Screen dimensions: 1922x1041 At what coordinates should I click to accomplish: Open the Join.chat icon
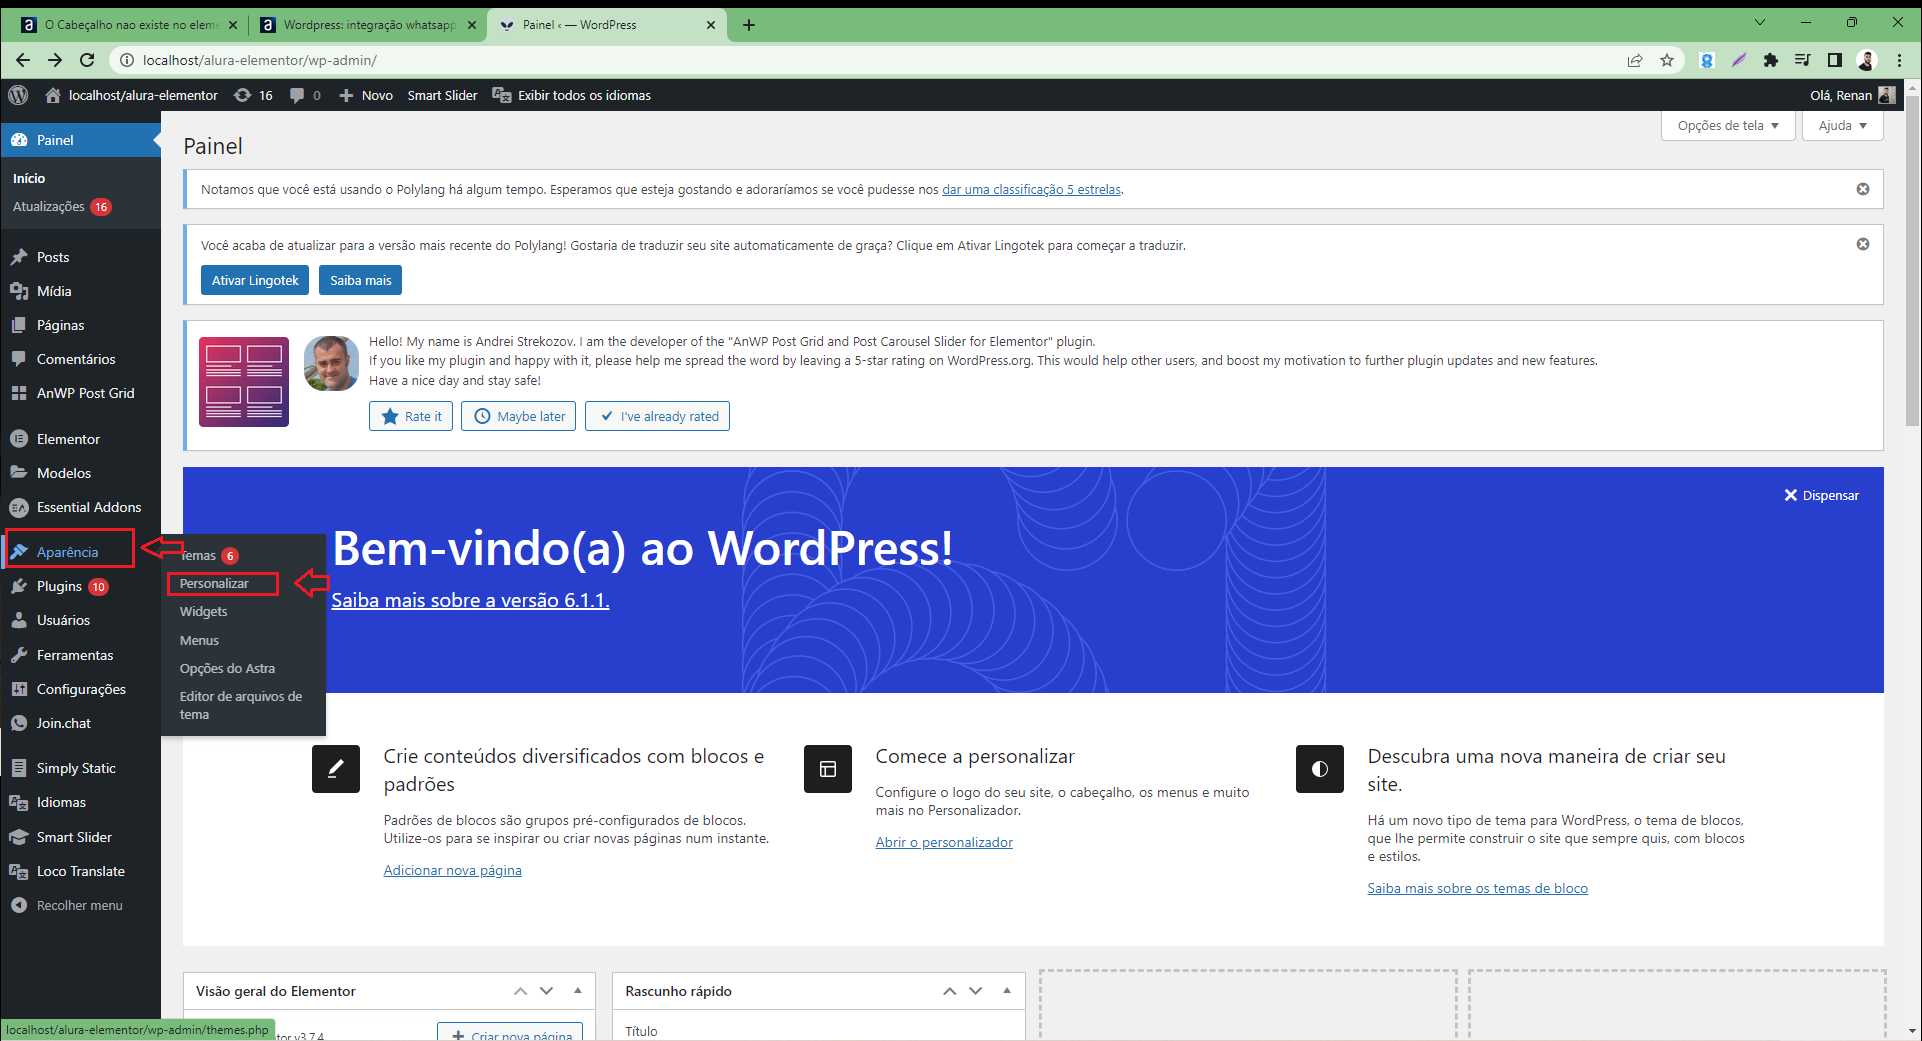tap(19, 723)
